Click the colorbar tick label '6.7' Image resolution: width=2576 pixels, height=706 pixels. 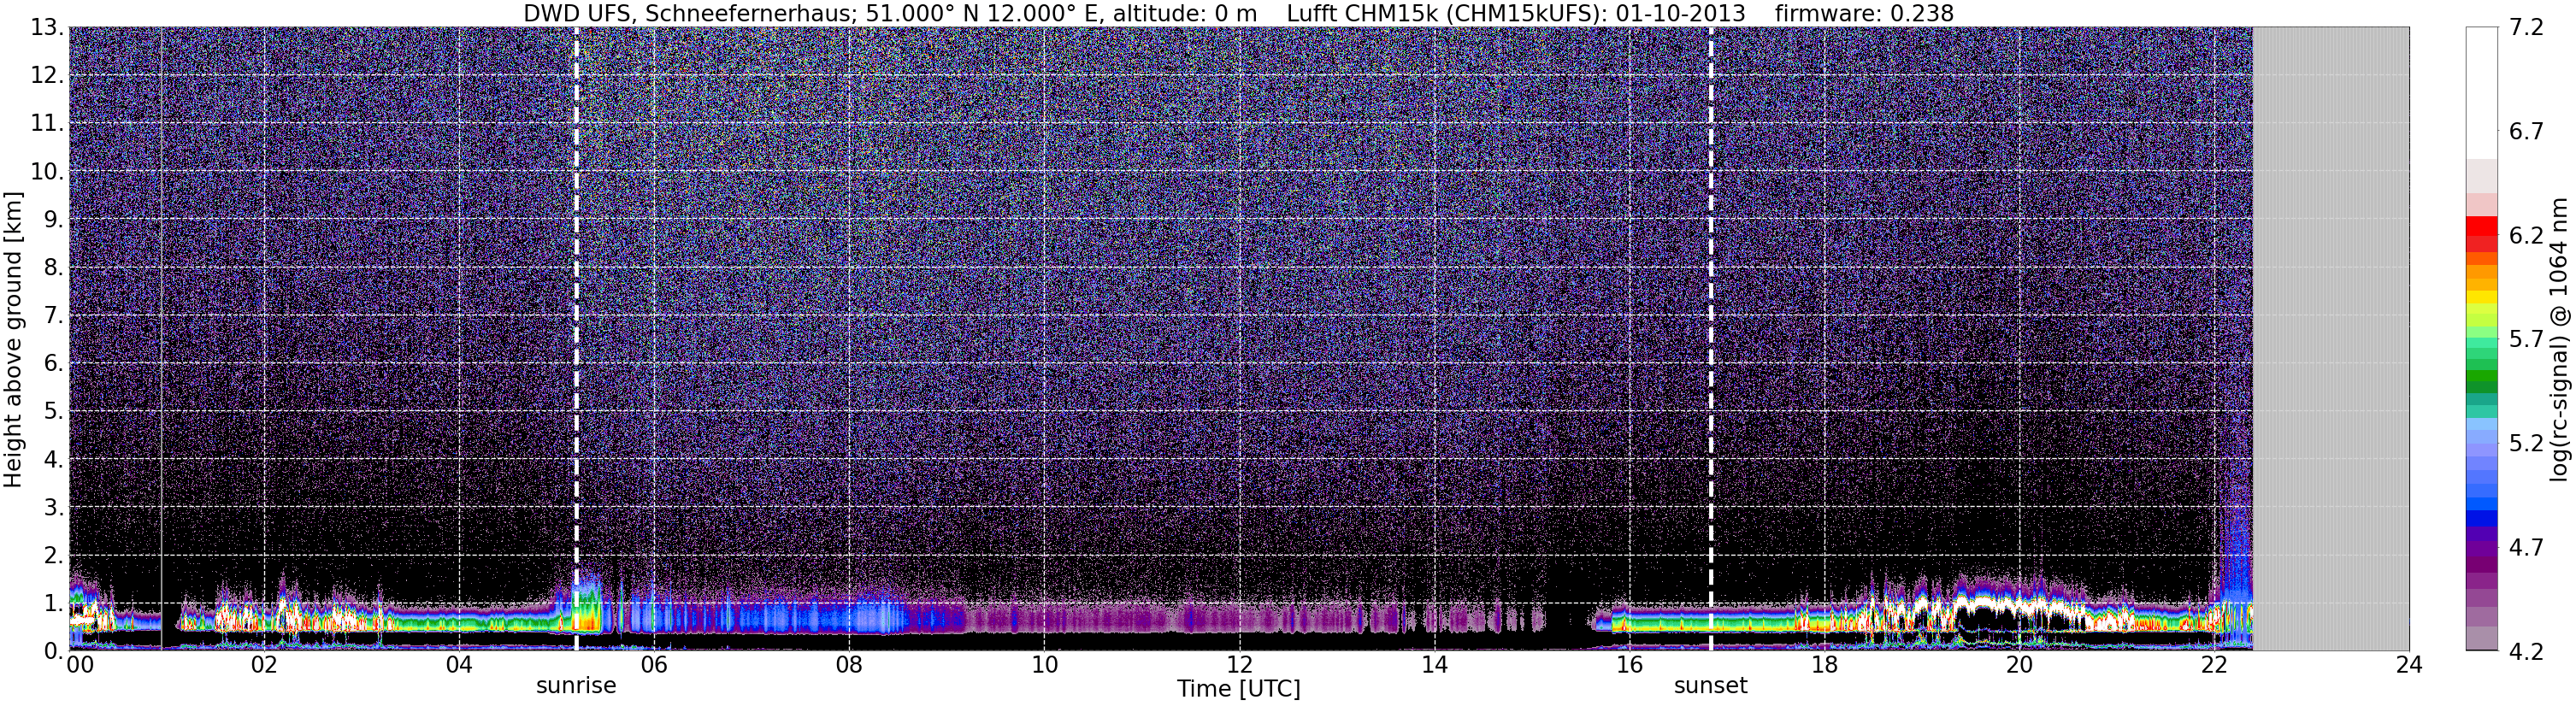pyautogui.click(x=2525, y=132)
